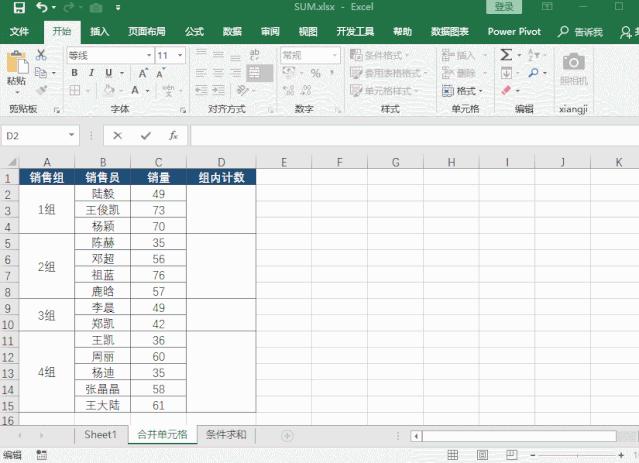Click the Orientation text-angle icon
The height and width of the screenshot is (463, 639).
[x=242, y=90]
